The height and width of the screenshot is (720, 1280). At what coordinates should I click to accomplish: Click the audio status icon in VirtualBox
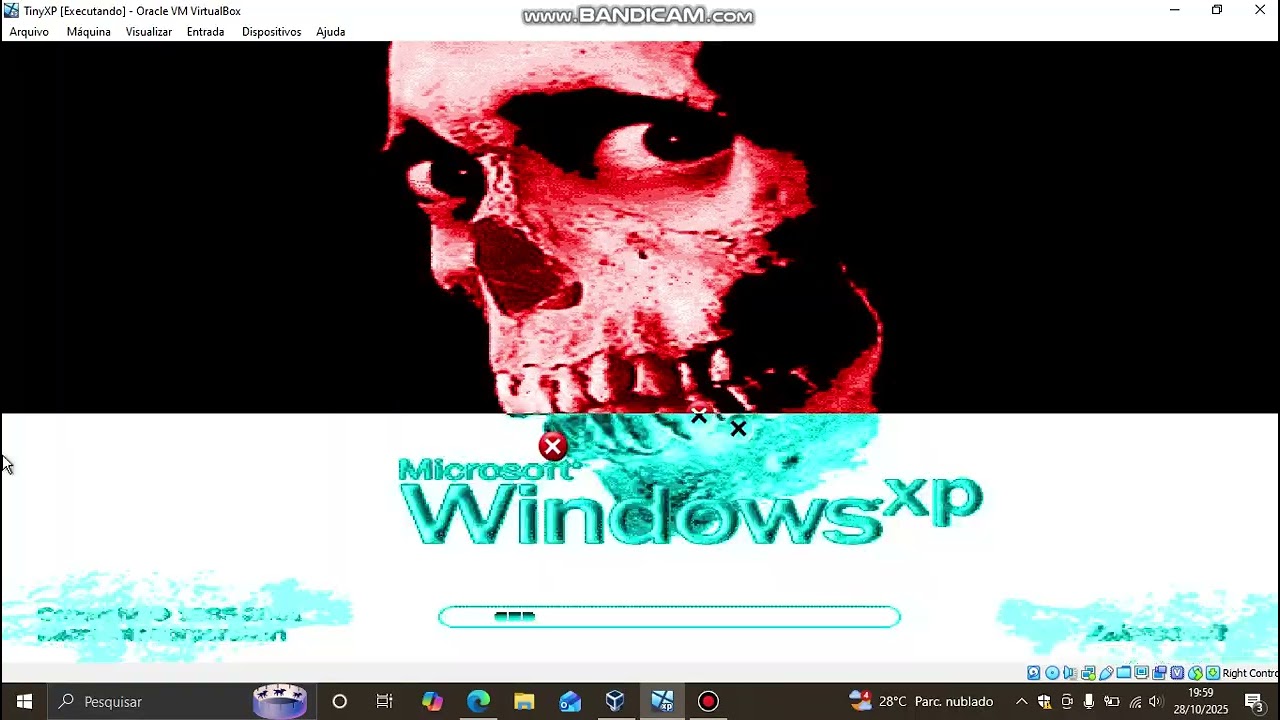pos(1070,673)
